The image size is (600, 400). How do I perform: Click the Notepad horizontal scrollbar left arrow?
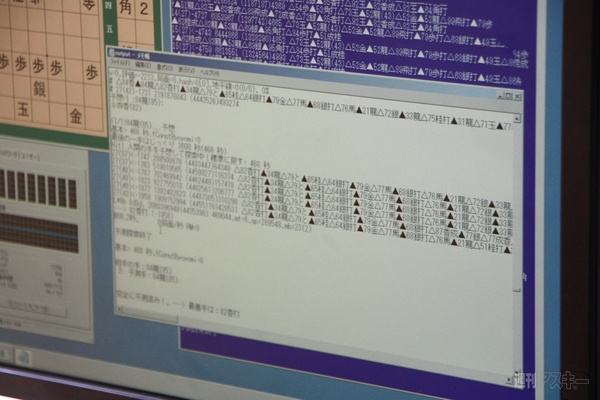(119, 309)
